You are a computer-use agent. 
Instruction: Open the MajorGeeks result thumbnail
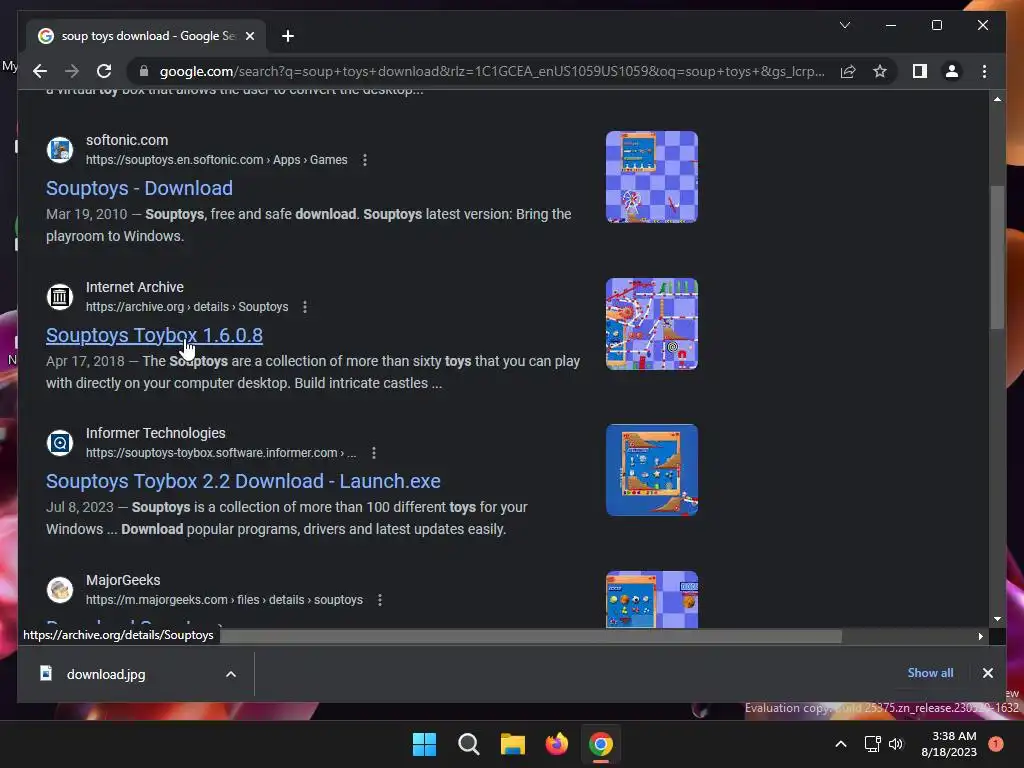(x=651, y=600)
